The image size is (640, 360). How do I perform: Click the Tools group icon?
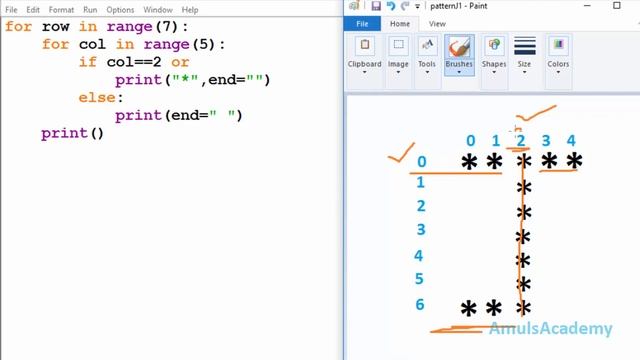[x=427, y=45]
